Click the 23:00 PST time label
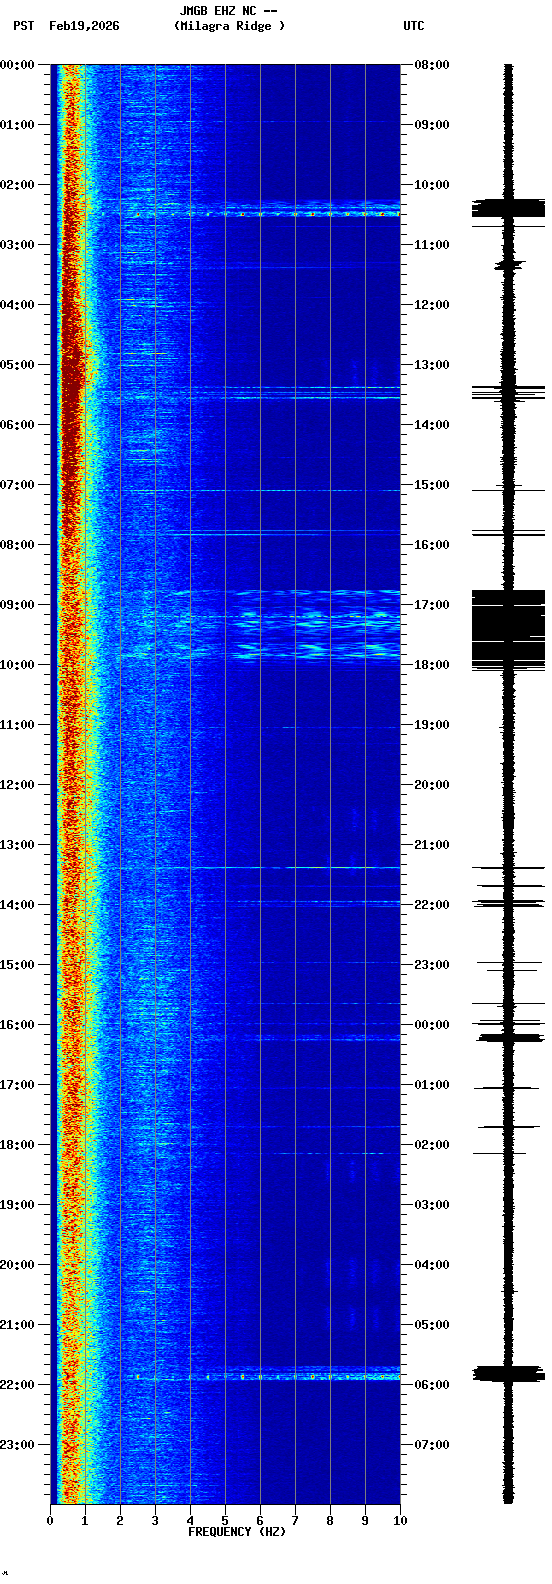The image size is (552, 1584). click(18, 1445)
